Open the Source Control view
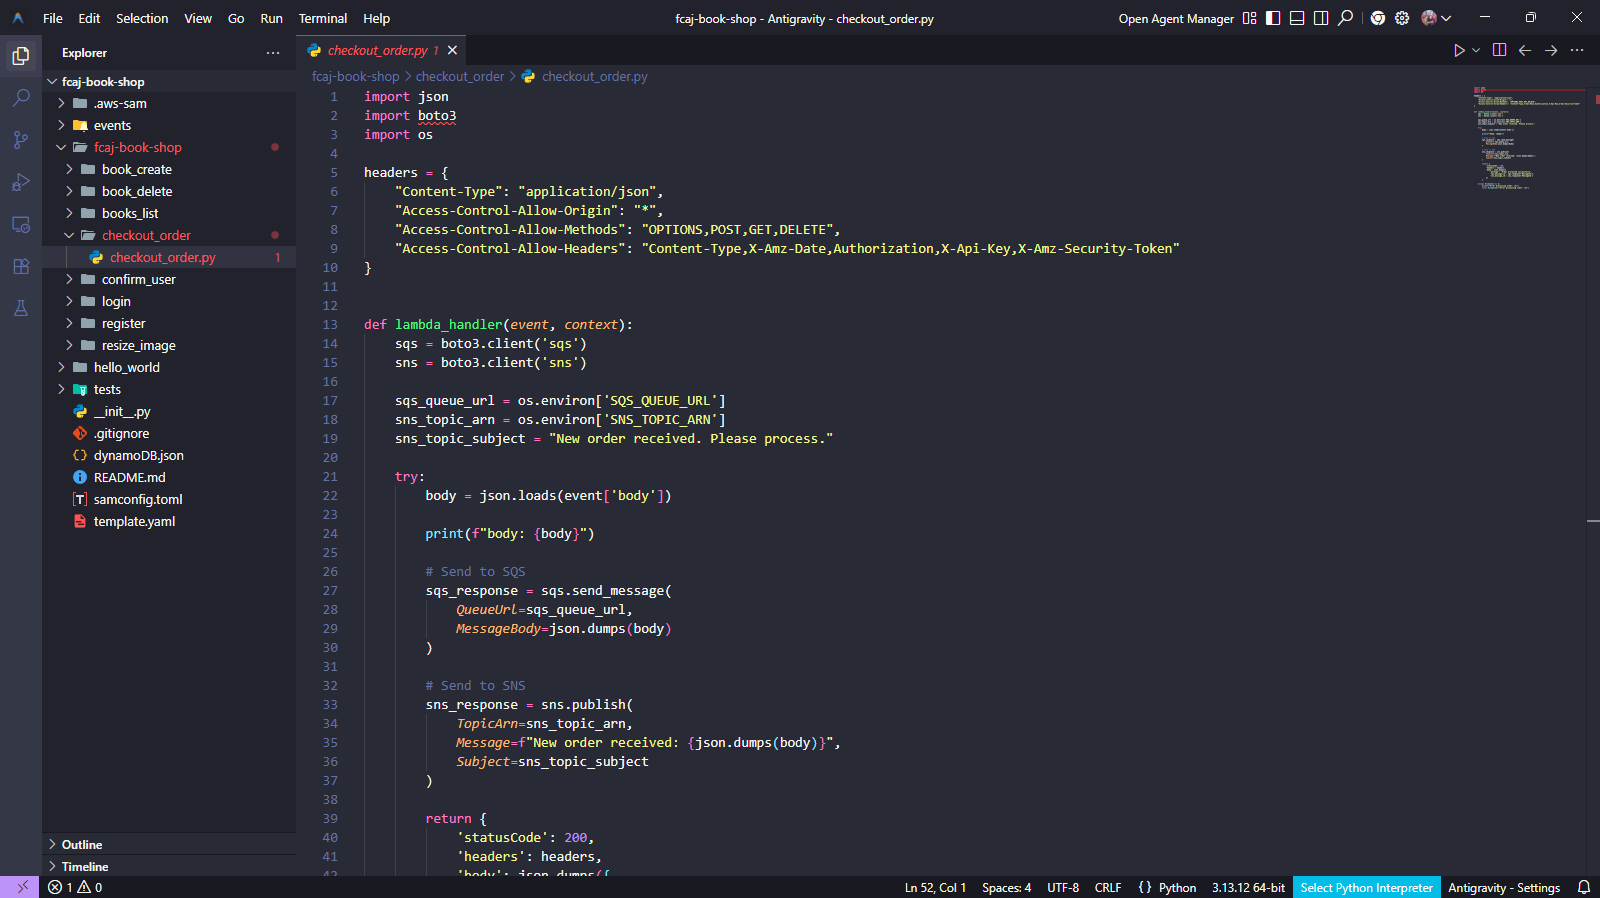This screenshot has height=898, width=1600. click(x=21, y=140)
